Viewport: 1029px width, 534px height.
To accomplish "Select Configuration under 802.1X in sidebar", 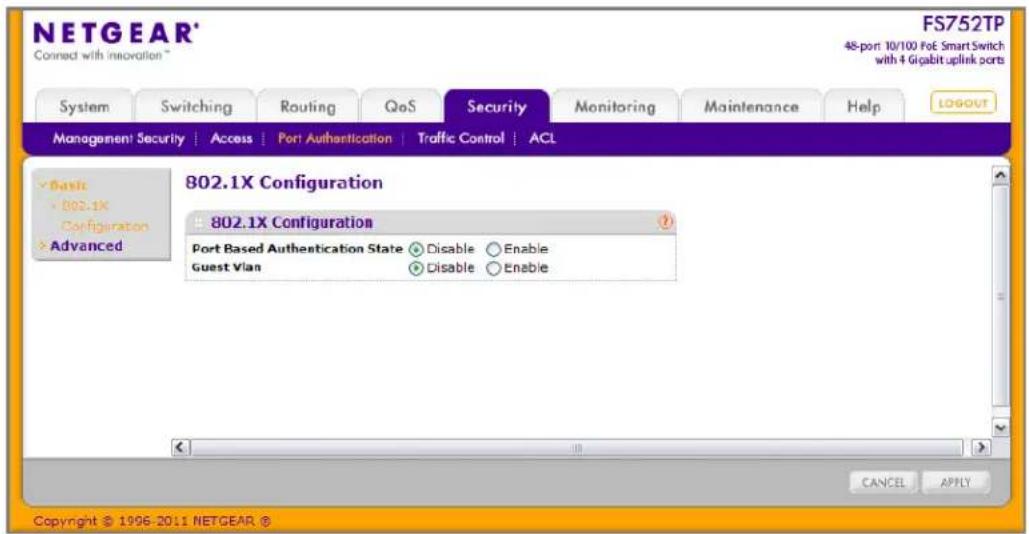I will pyautogui.click(x=105, y=226).
